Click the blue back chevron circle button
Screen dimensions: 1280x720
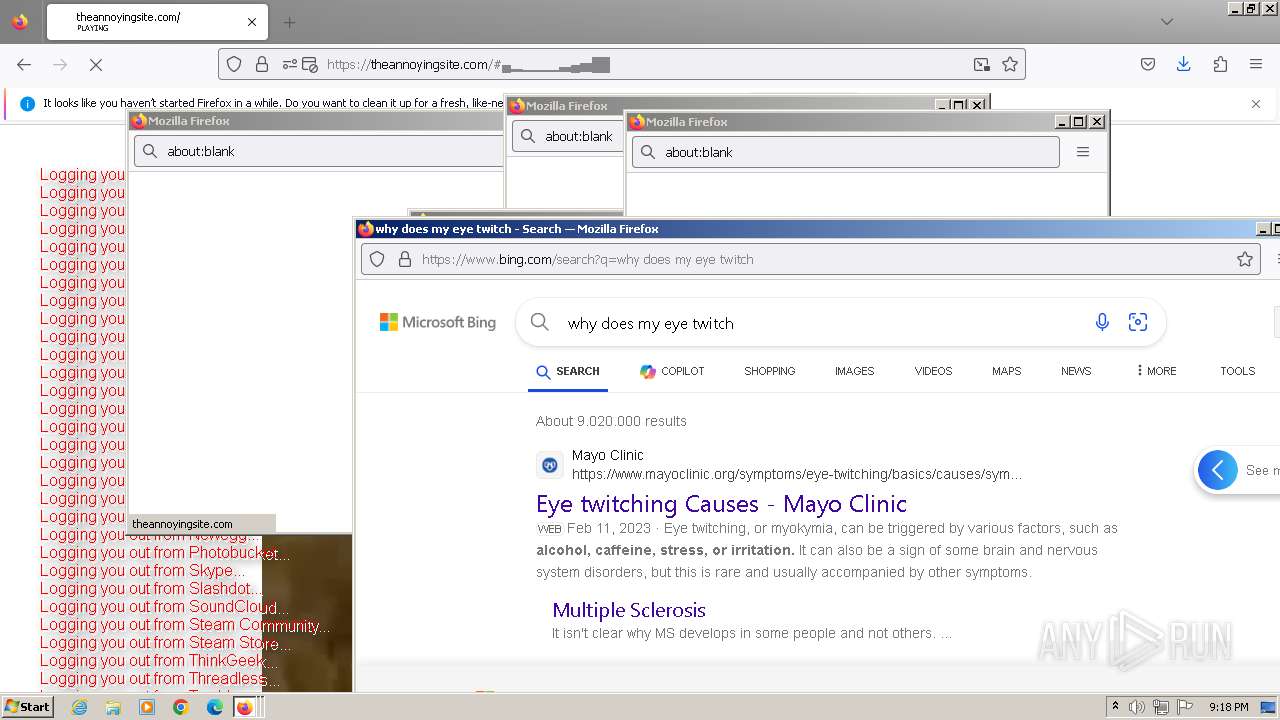click(1218, 470)
